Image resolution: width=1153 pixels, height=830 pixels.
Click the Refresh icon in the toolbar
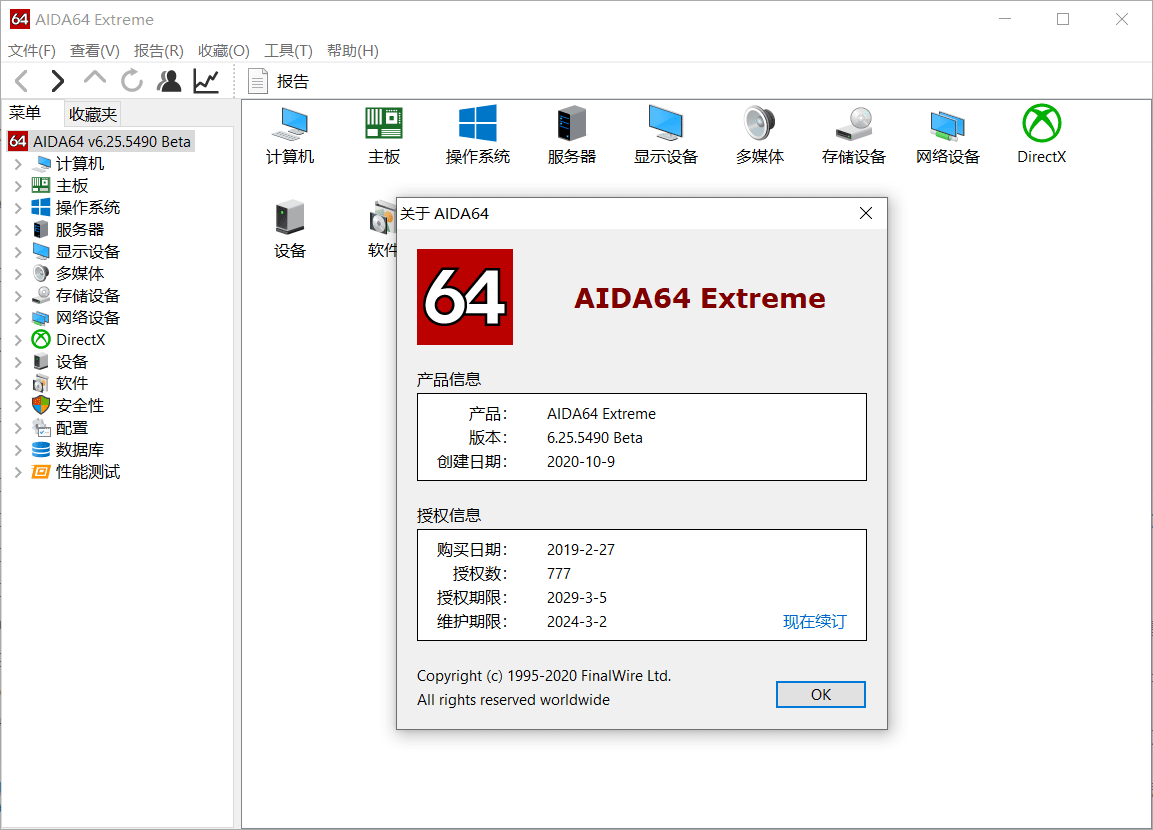132,81
